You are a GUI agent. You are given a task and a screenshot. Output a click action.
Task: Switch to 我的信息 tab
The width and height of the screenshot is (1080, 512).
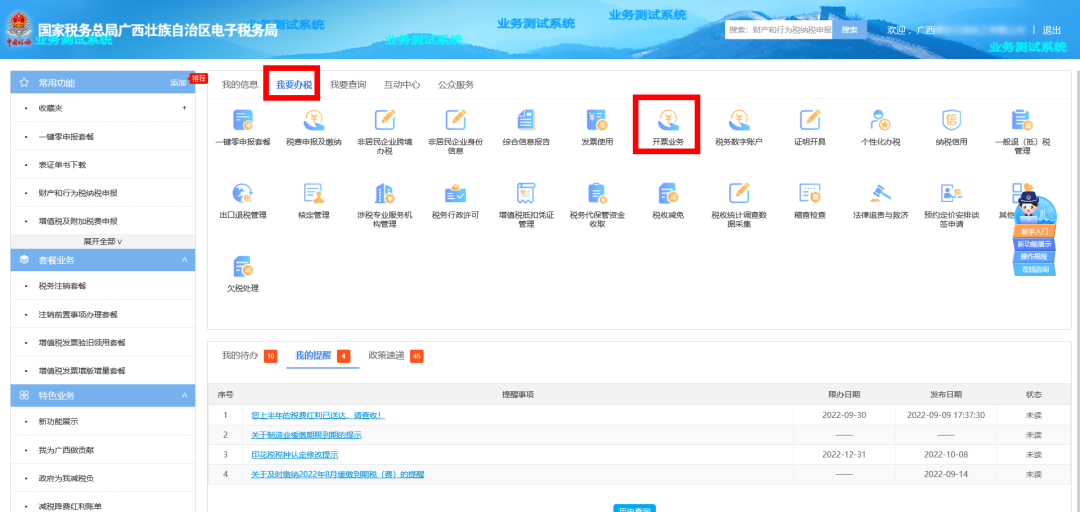[240, 85]
